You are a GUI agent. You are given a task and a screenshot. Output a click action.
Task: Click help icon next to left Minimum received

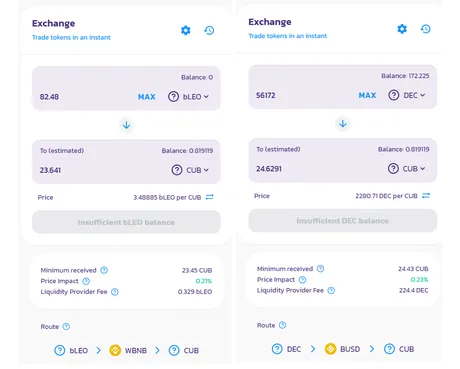[104, 270]
